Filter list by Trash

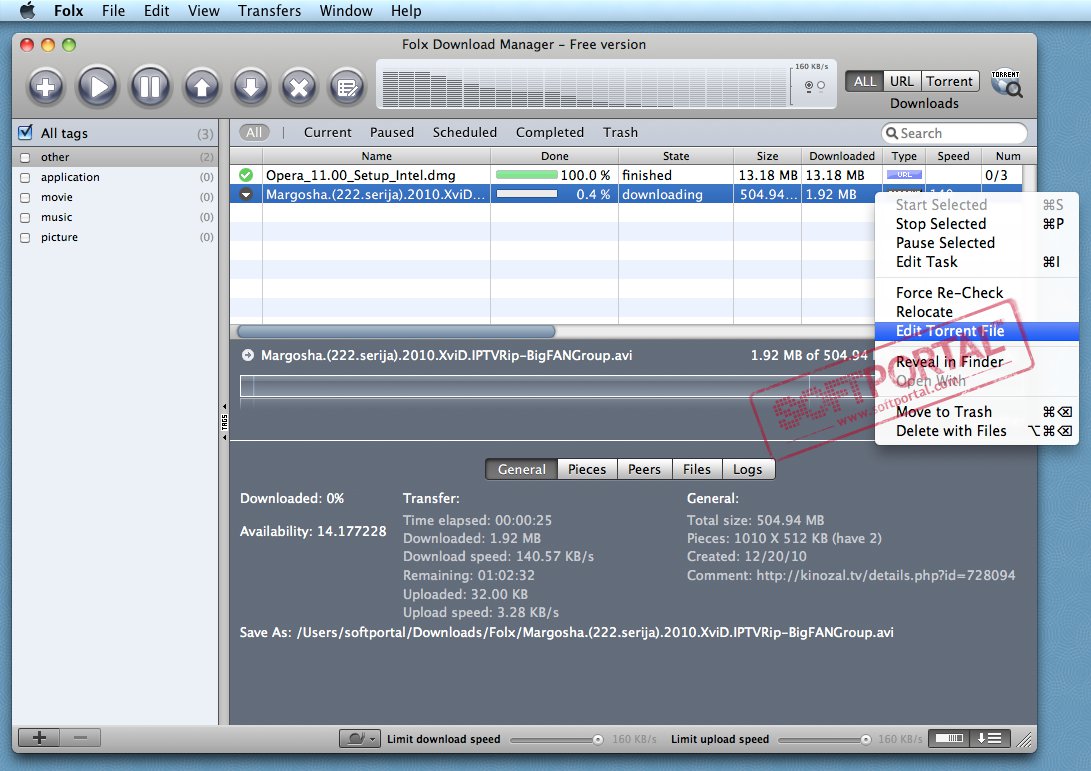(x=621, y=132)
